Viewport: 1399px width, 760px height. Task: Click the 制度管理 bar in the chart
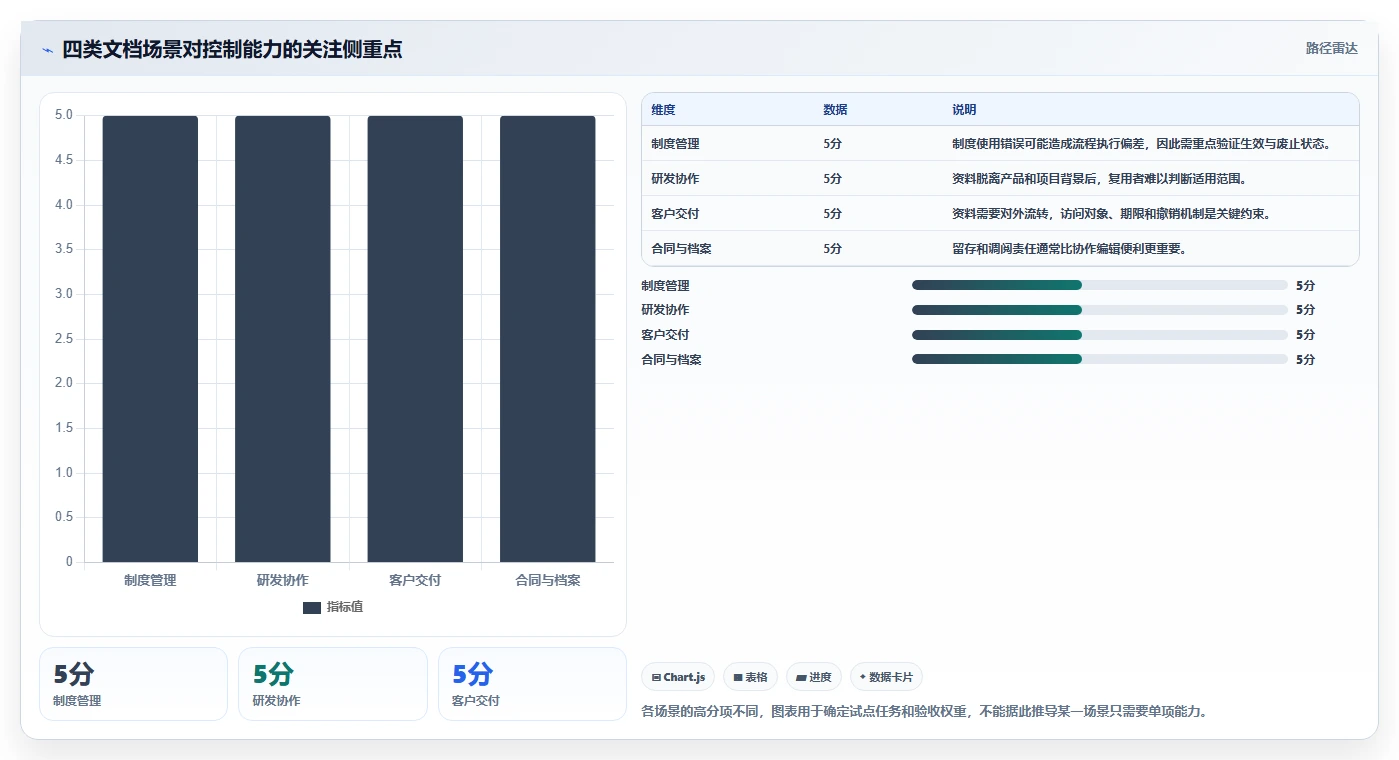150,339
